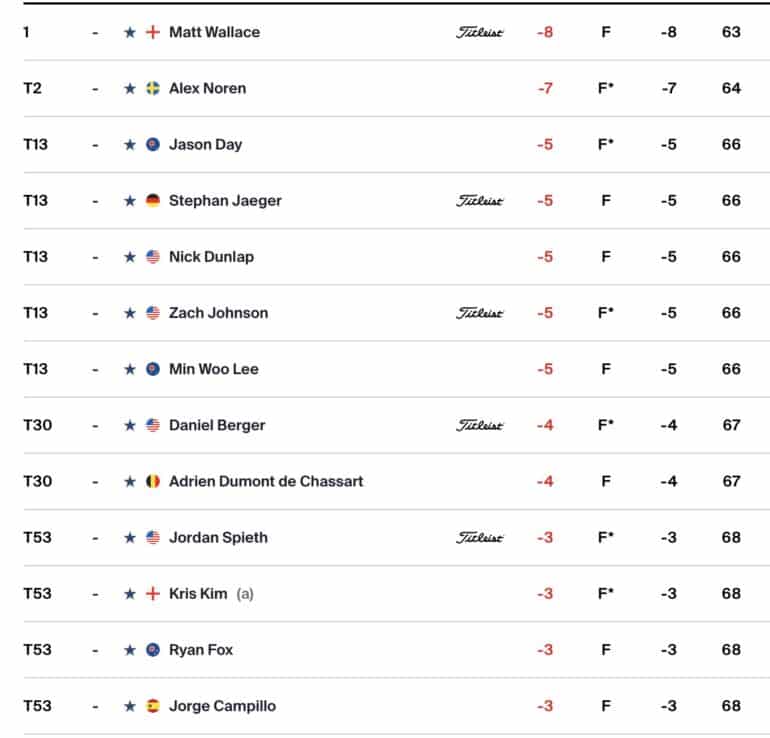Click the Australia flag icon beside Jason Day
Screen dimensions: 770x738
(x=153, y=145)
